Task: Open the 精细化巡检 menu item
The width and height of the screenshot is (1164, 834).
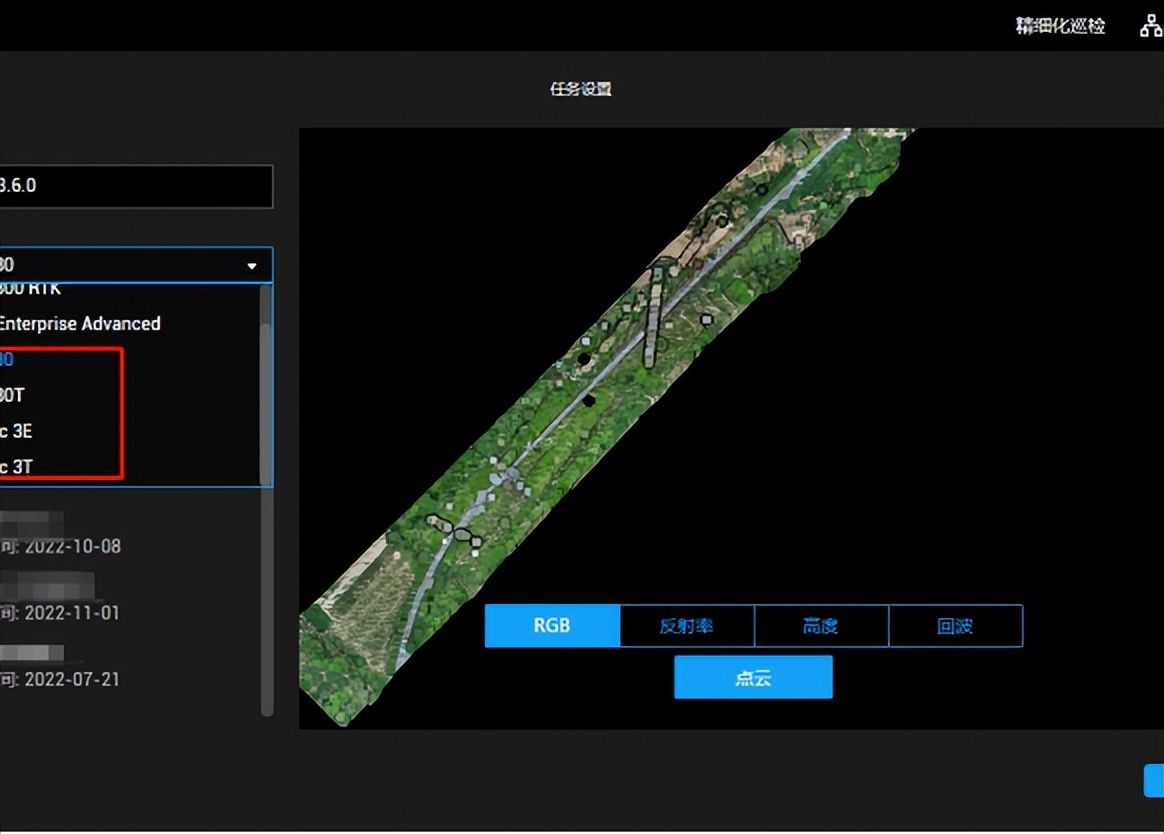Action: tap(1060, 27)
